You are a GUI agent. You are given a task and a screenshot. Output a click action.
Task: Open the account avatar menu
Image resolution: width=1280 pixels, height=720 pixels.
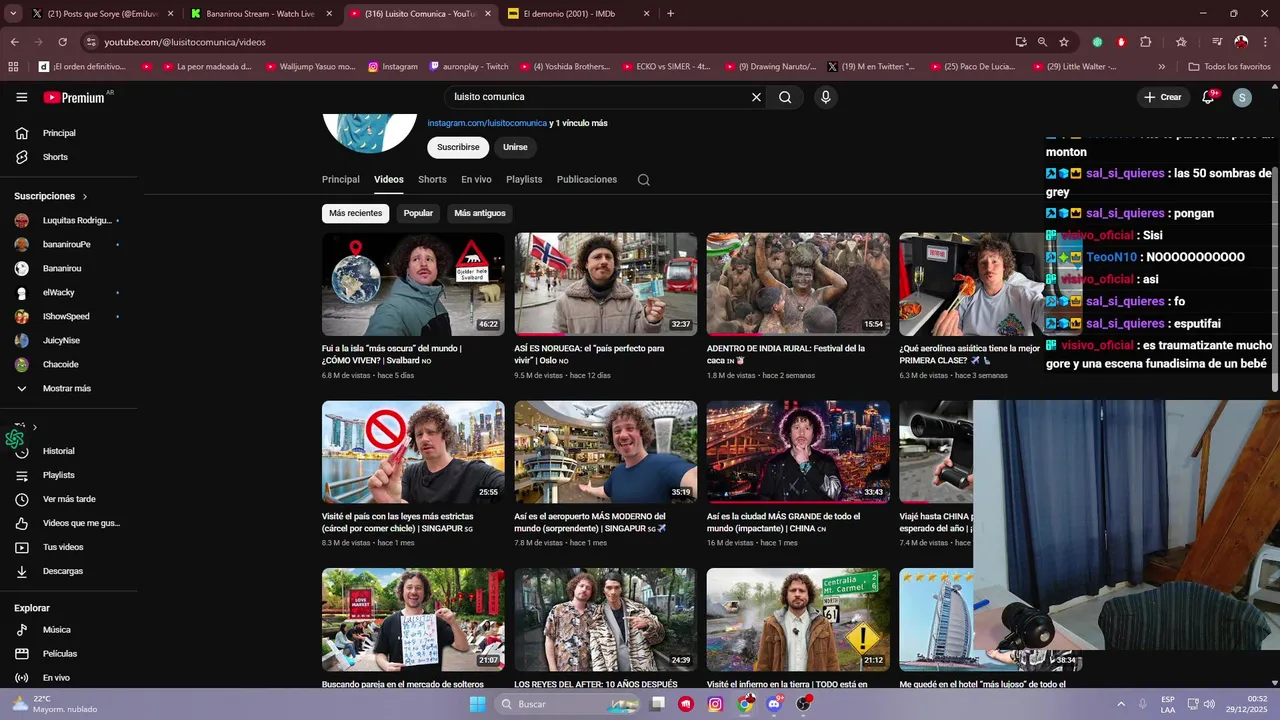[1242, 97]
